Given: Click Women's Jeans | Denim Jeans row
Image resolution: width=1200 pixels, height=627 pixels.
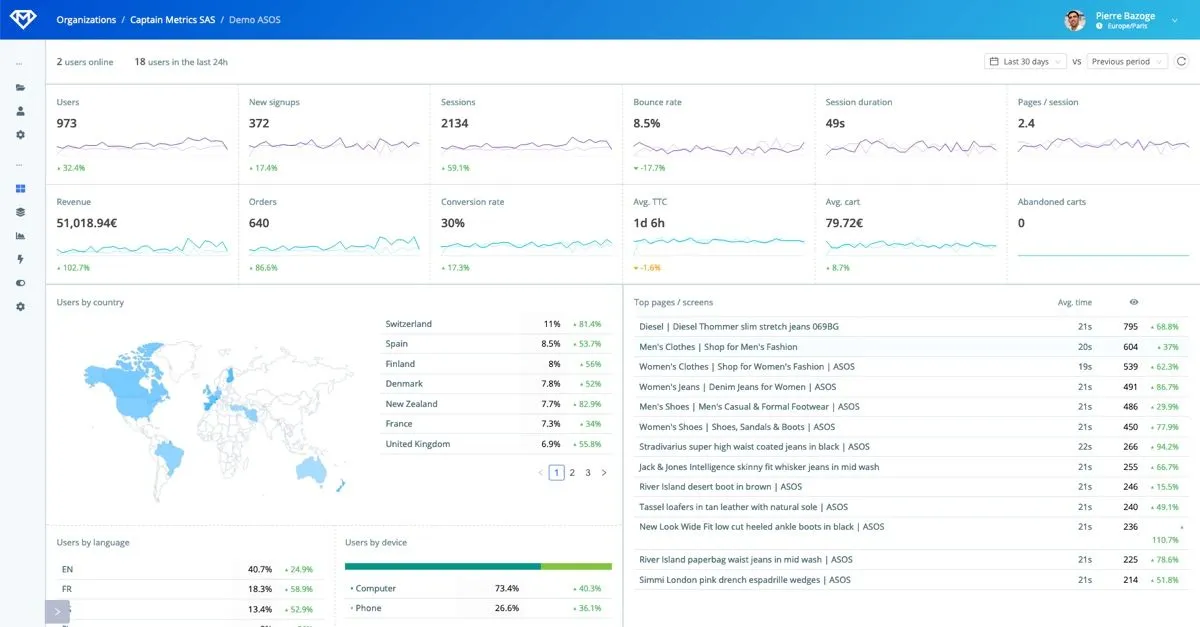Looking at the screenshot, I should (910, 387).
